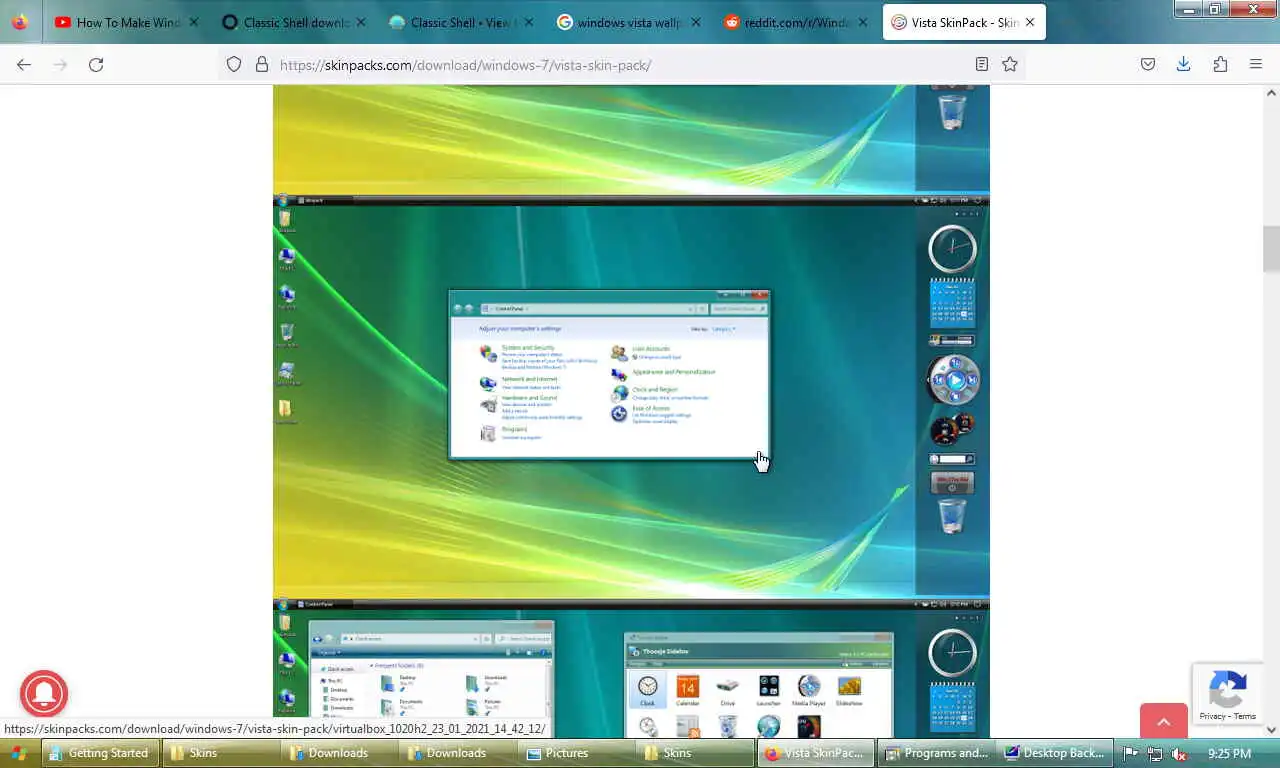Save the page to Pocket
The width and height of the screenshot is (1280, 768).
[1148, 64]
